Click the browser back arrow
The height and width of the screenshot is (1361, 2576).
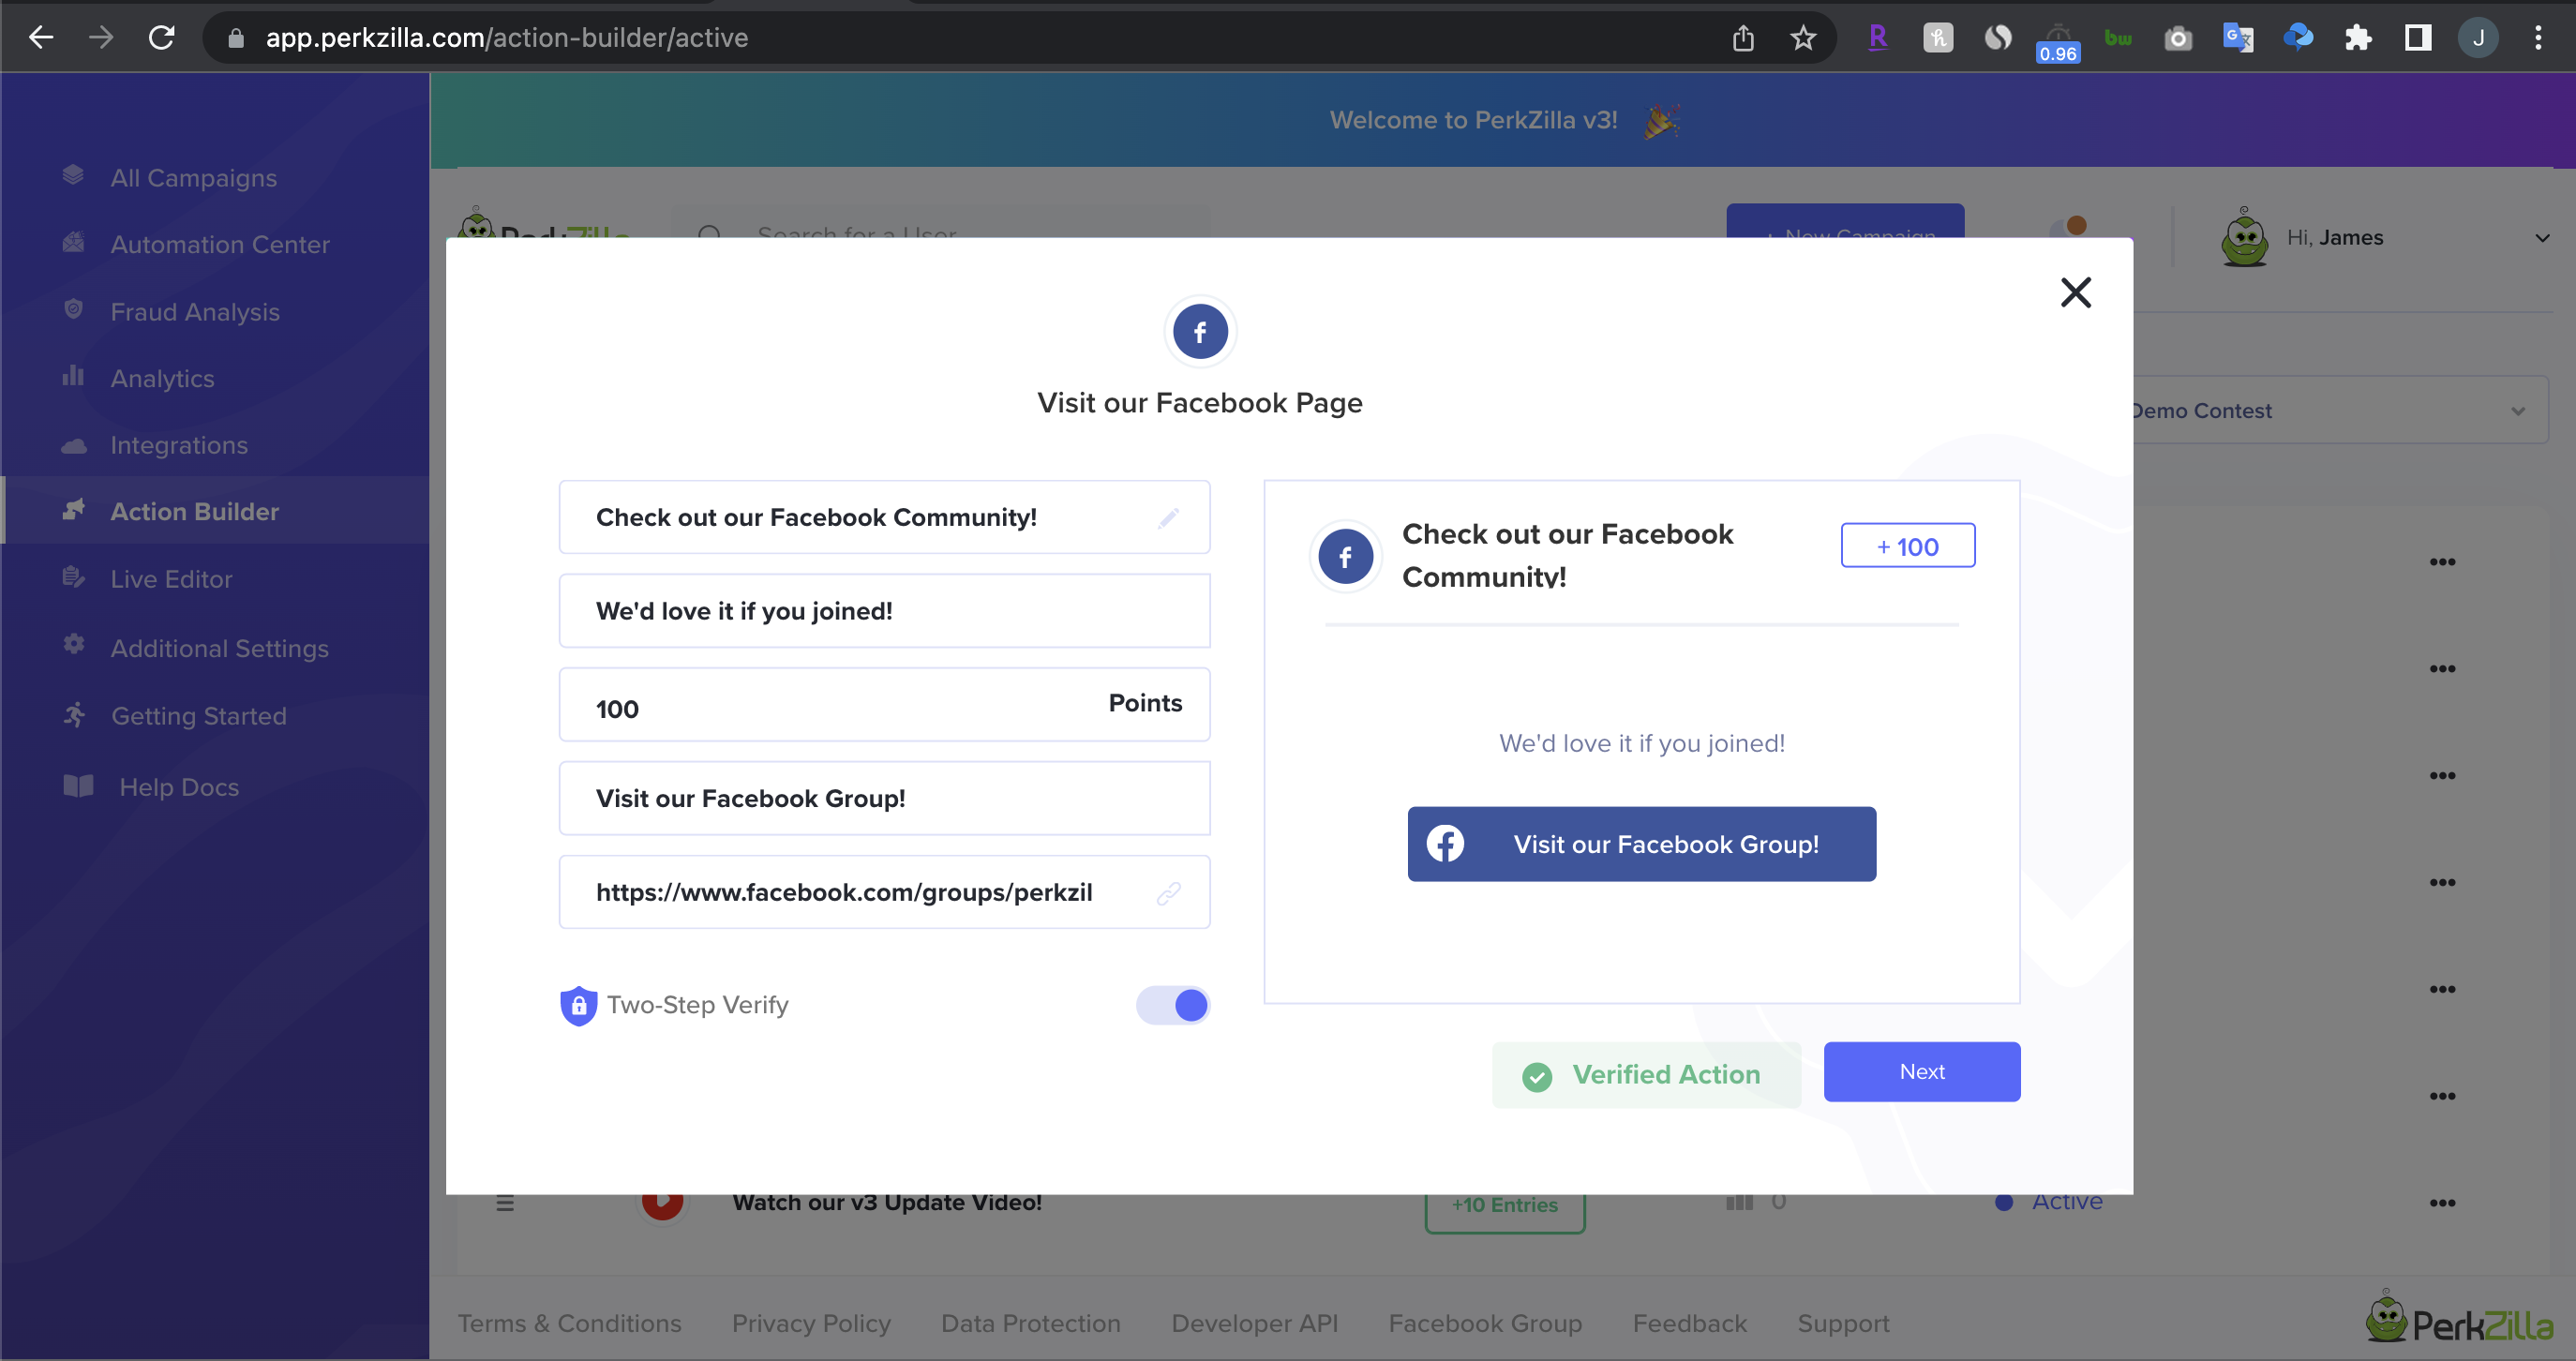coord(41,38)
